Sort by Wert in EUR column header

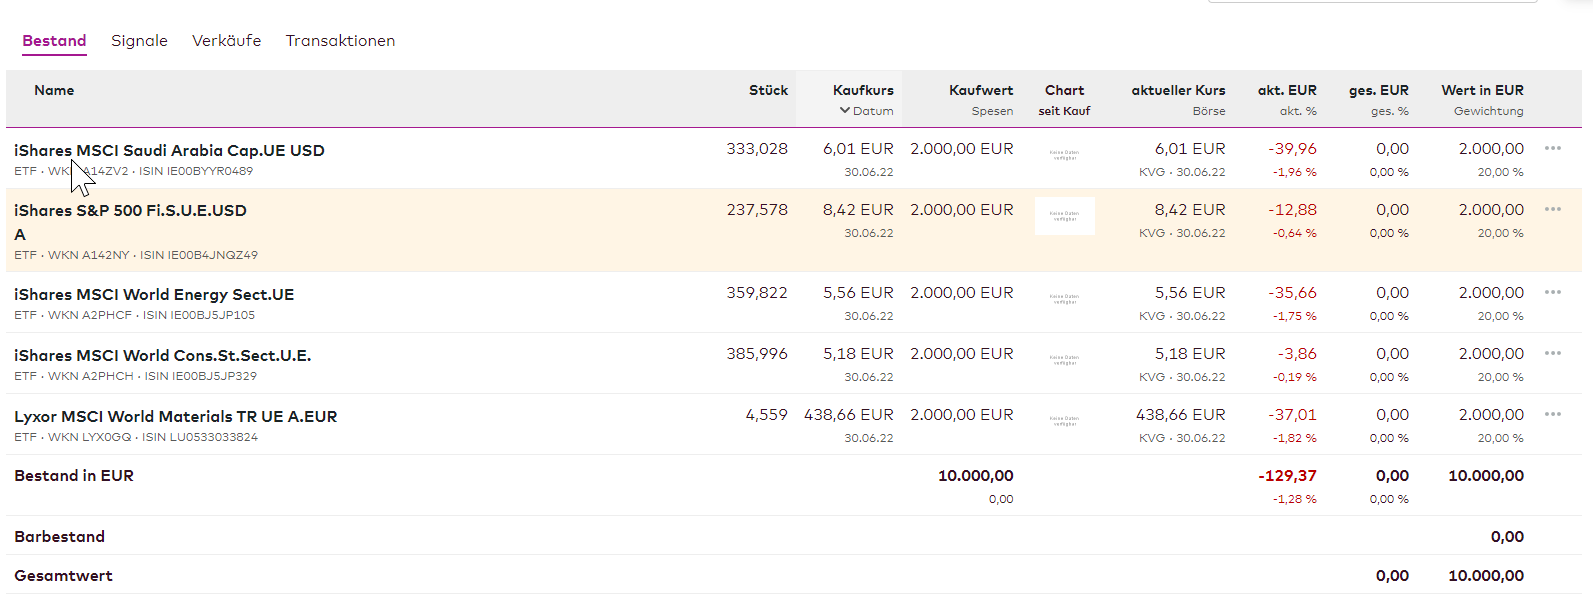click(1482, 90)
